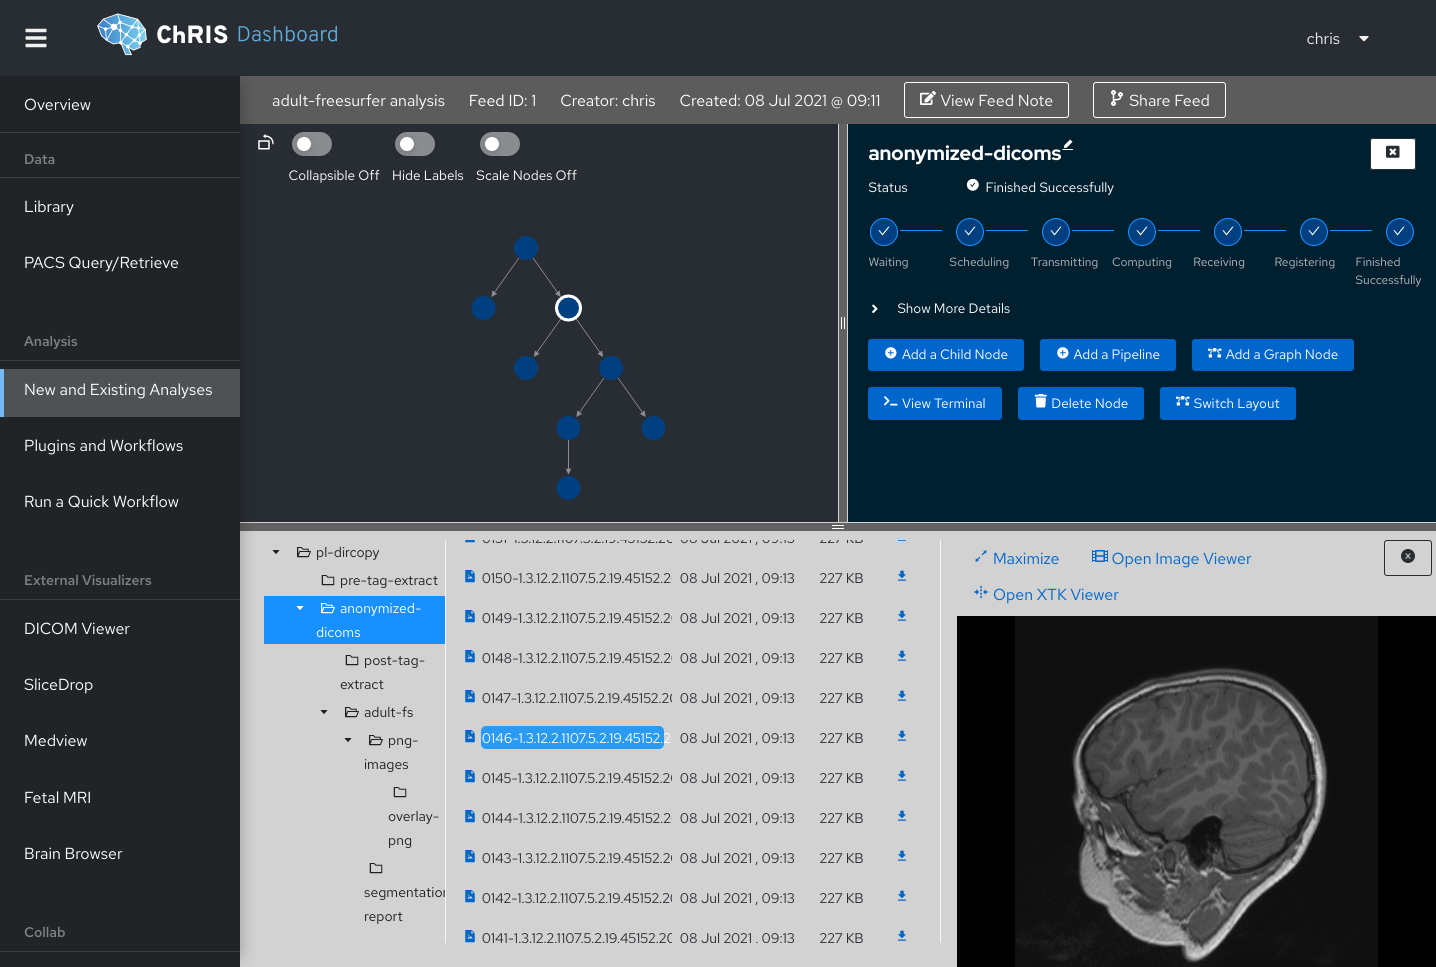Open the DICOM Viewer from External Visualizers
Screen dimensions: 1436x967
tap(76, 628)
